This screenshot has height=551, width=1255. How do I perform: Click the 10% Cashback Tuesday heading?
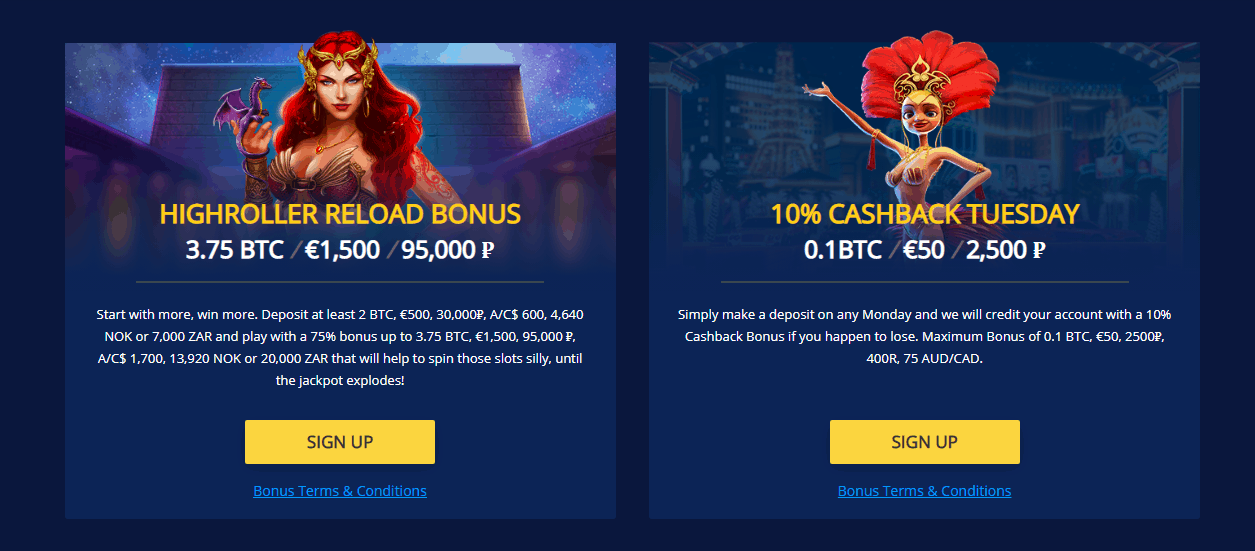click(924, 214)
